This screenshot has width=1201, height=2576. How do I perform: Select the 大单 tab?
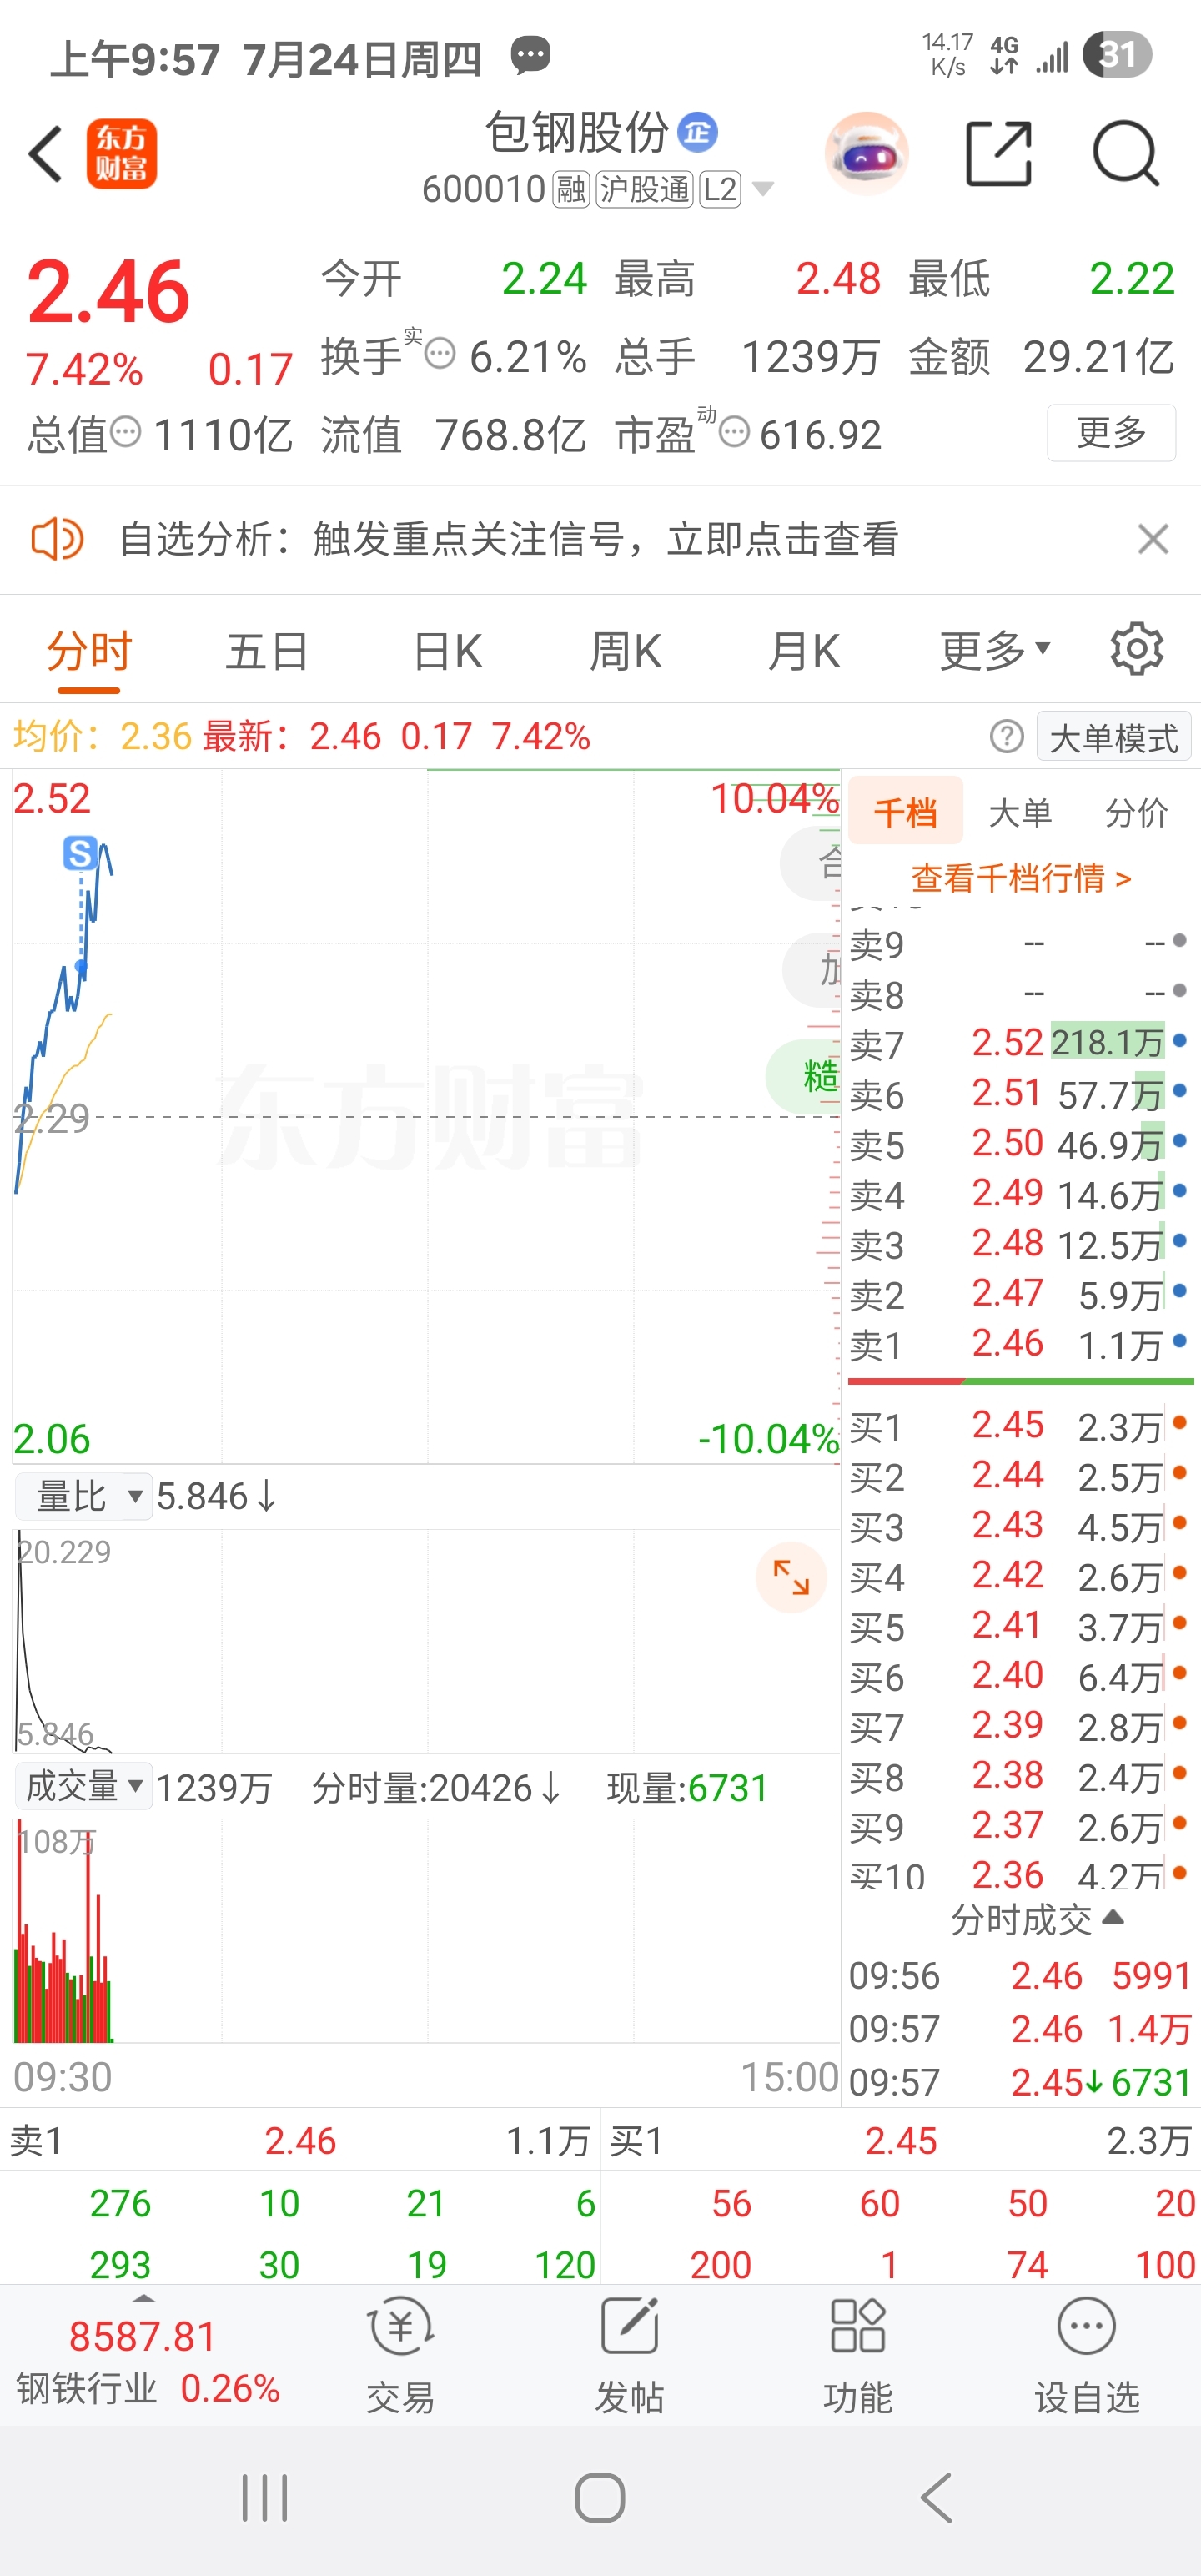pyautogui.click(x=1020, y=812)
